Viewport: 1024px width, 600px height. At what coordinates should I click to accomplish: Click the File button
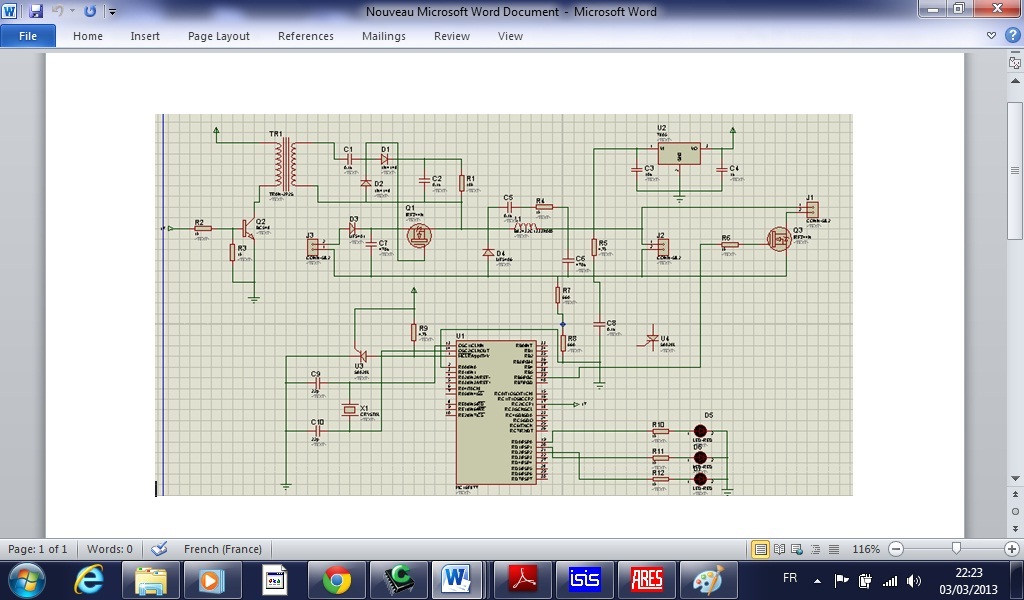[28, 36]
